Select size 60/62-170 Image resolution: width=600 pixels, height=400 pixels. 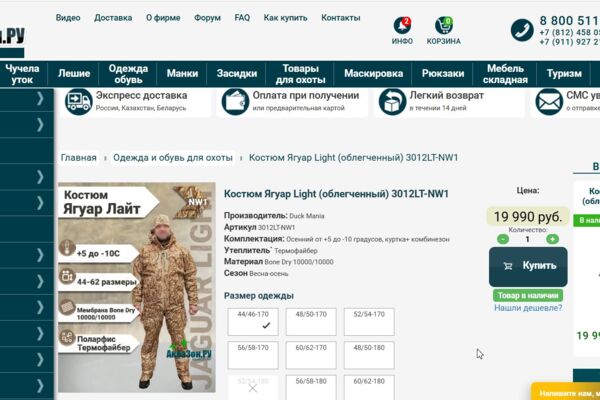[x=311, y=355]
